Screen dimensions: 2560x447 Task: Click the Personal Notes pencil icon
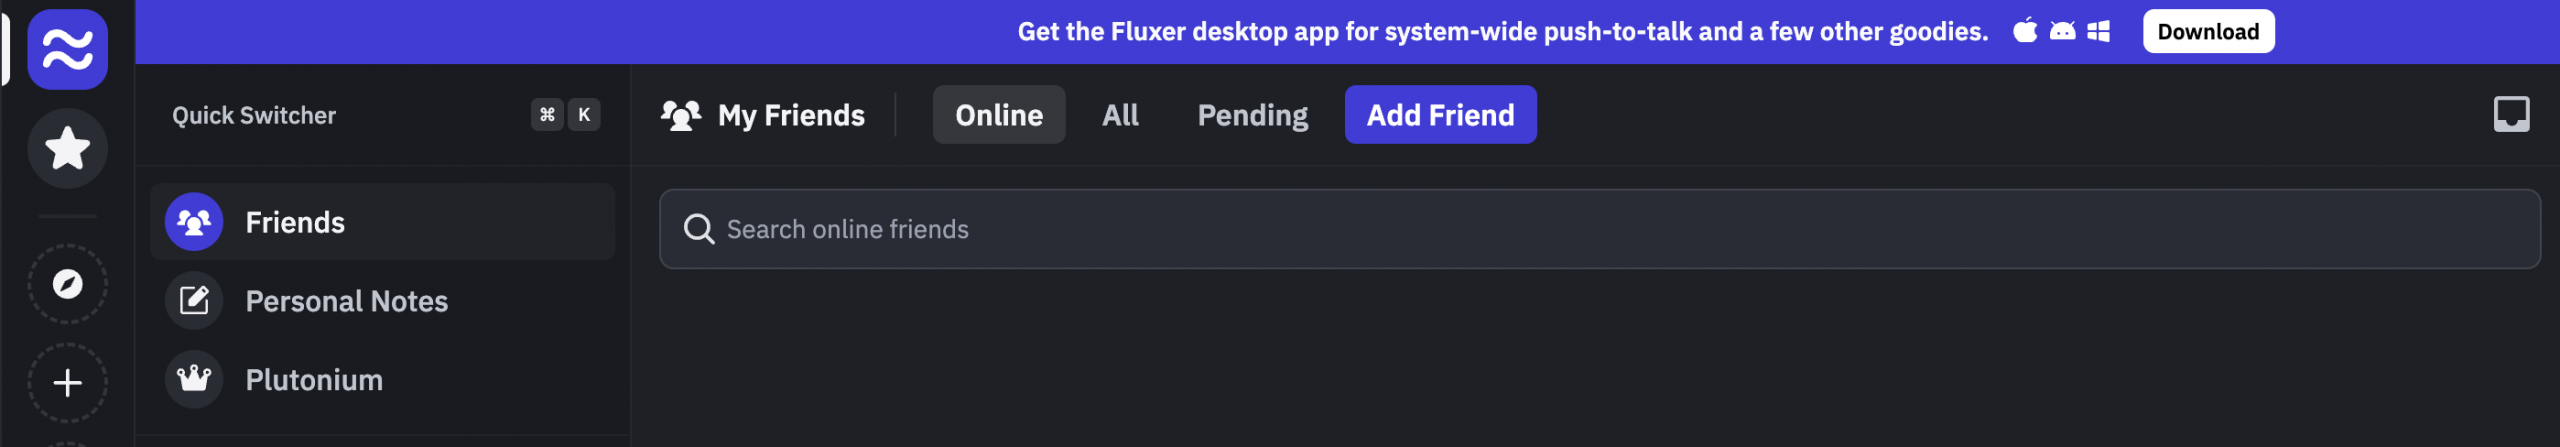pos(194,300)
